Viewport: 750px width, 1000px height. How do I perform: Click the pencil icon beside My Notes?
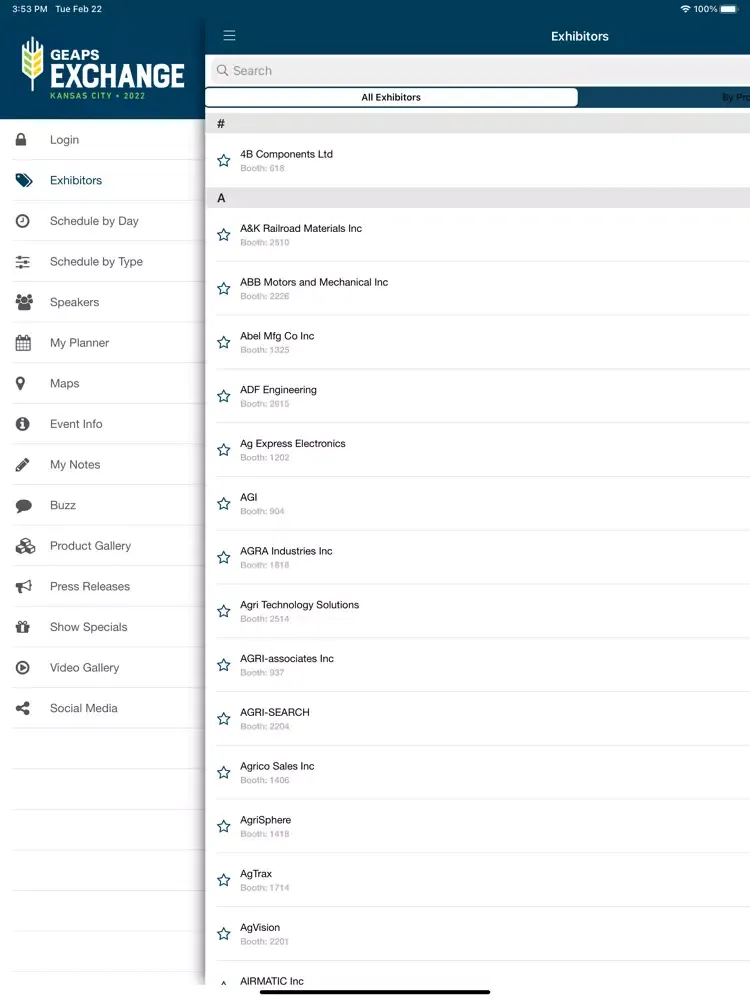tap(22, 464)
